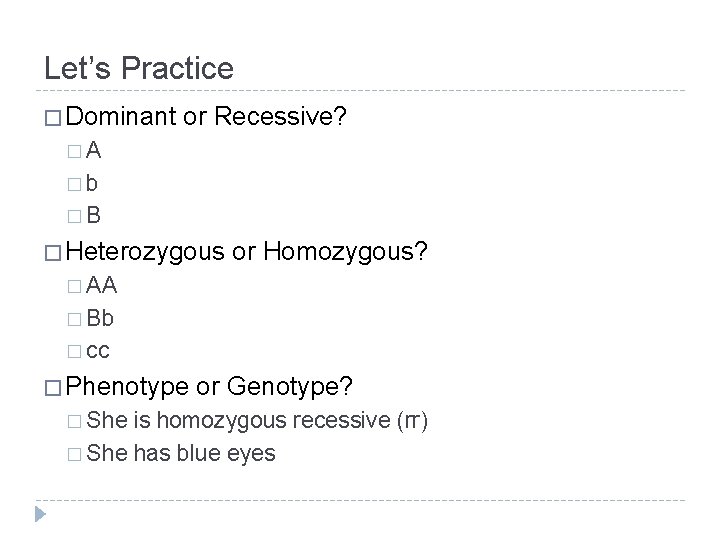720x540 pixels.
Task: Click the blue arrow shape at bottom-left
Action: point(40,513)
